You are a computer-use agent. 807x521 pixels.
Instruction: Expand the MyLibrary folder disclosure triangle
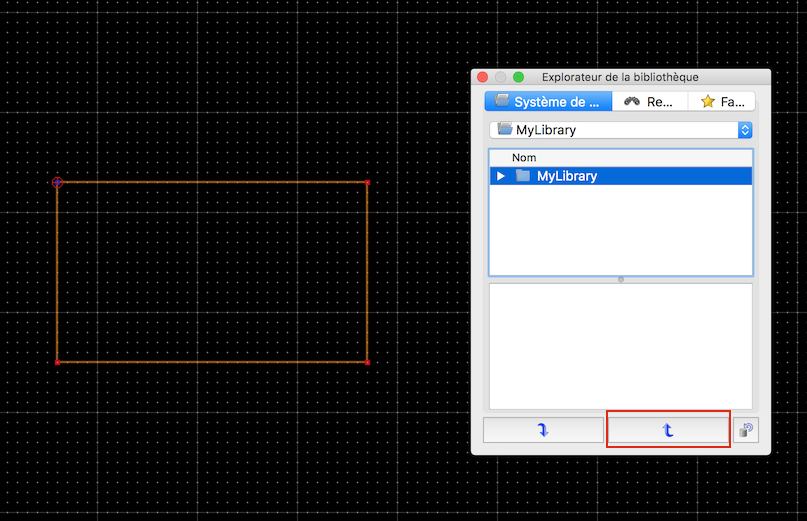click(x=501, y=176)
